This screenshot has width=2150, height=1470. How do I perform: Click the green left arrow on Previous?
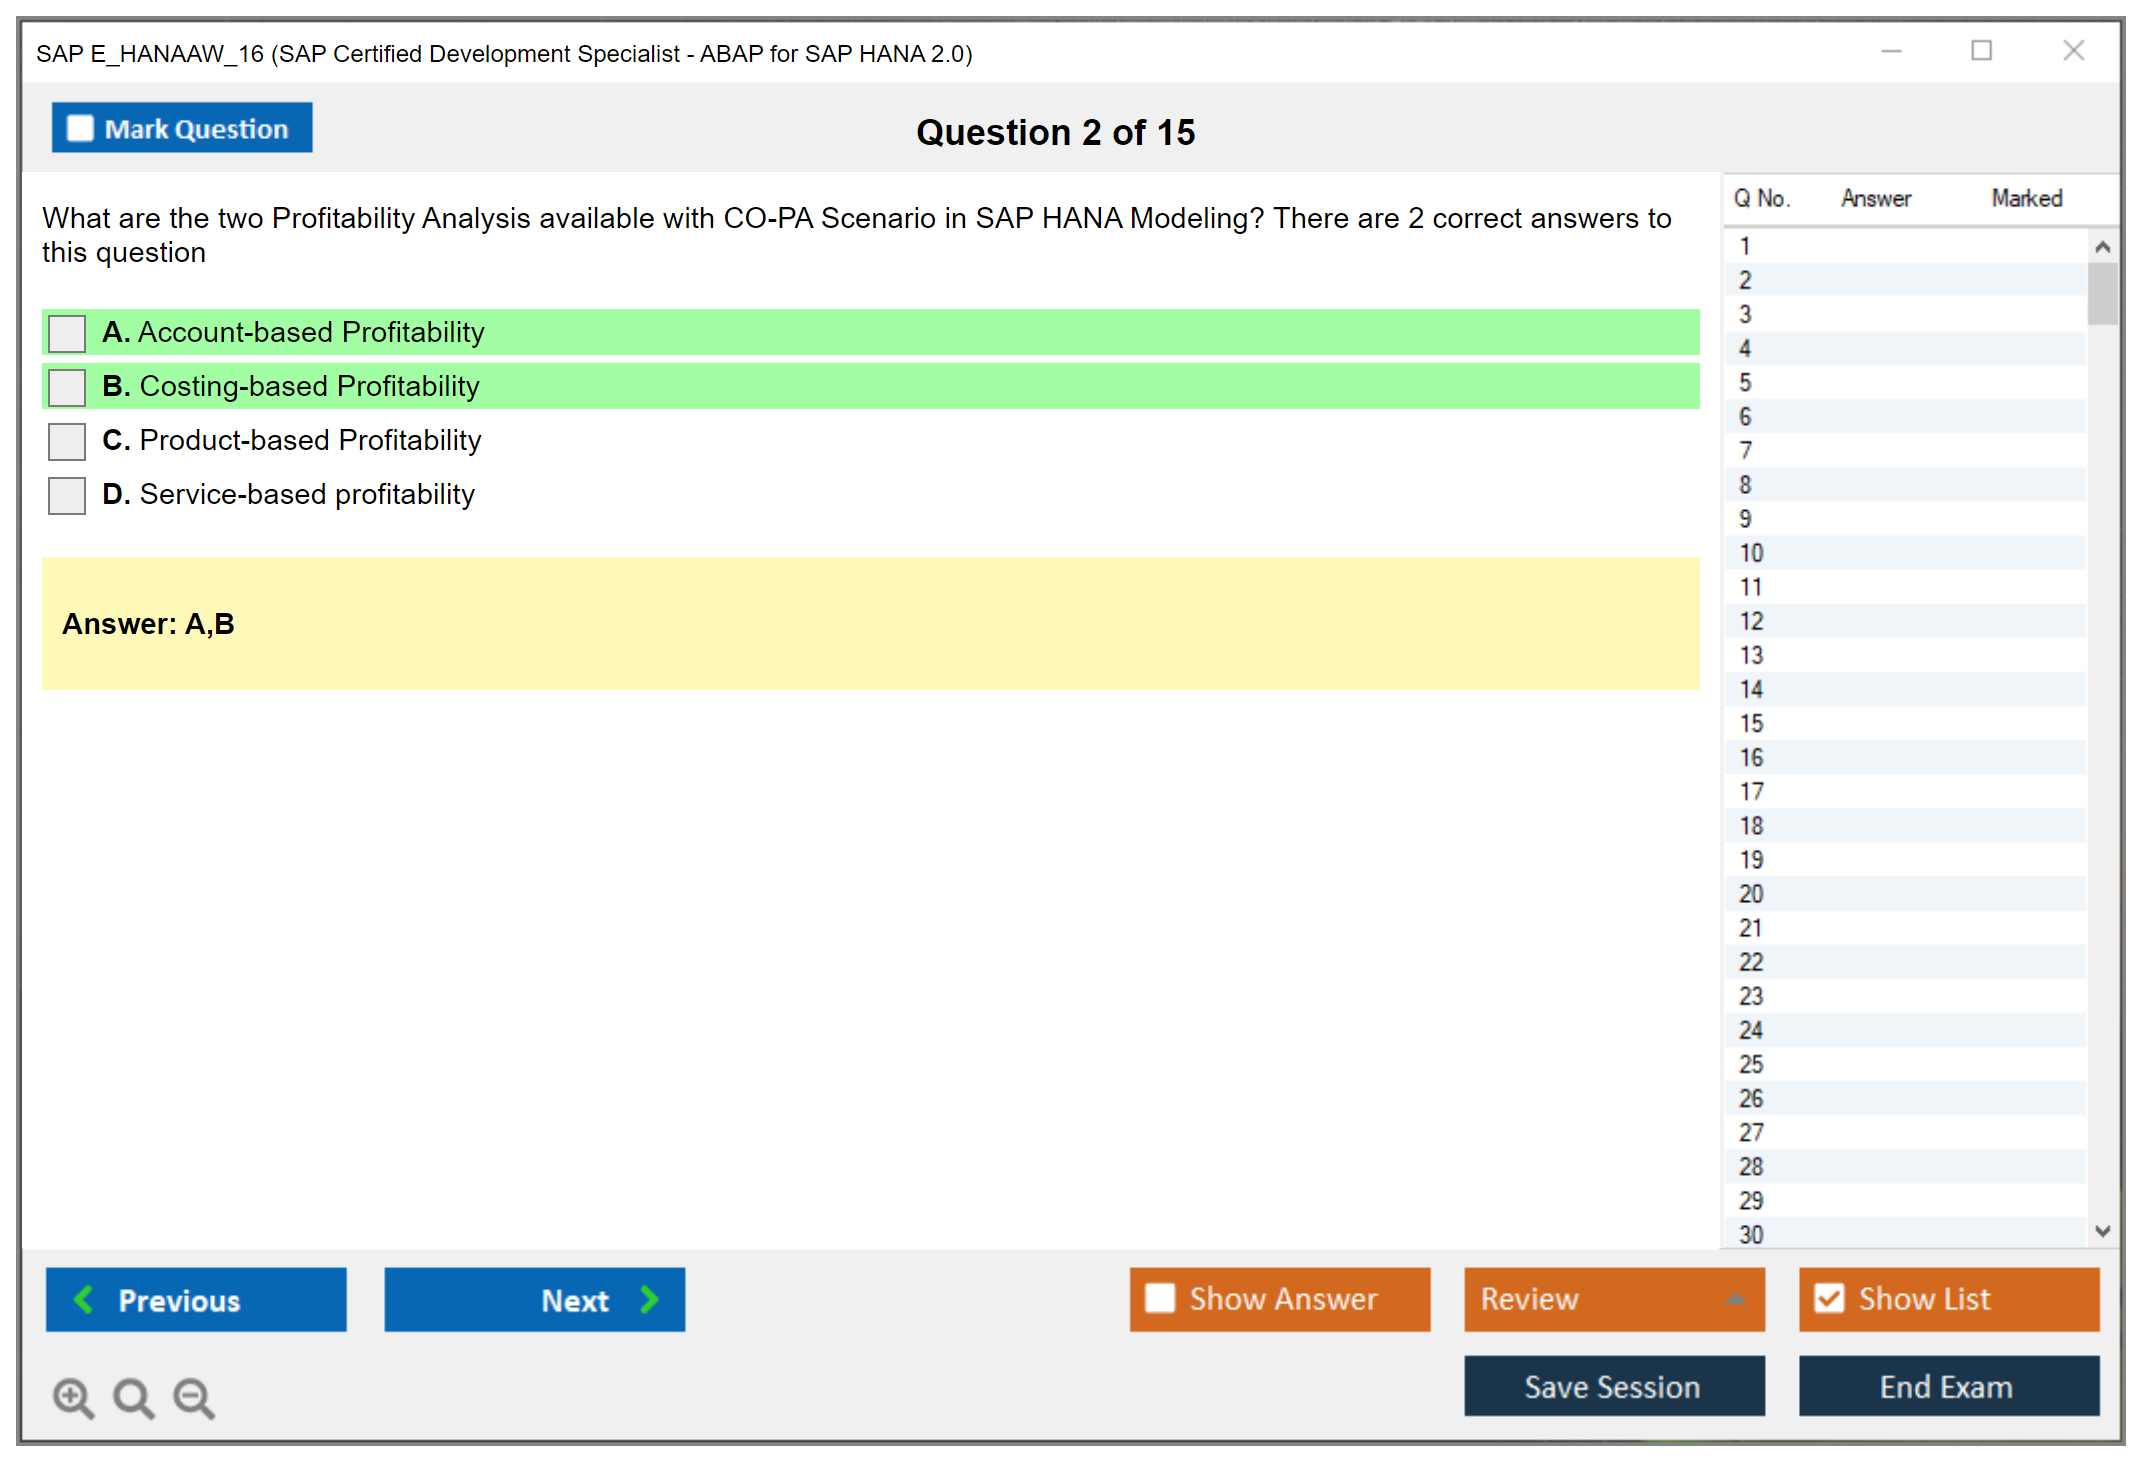click(84, 1299)
